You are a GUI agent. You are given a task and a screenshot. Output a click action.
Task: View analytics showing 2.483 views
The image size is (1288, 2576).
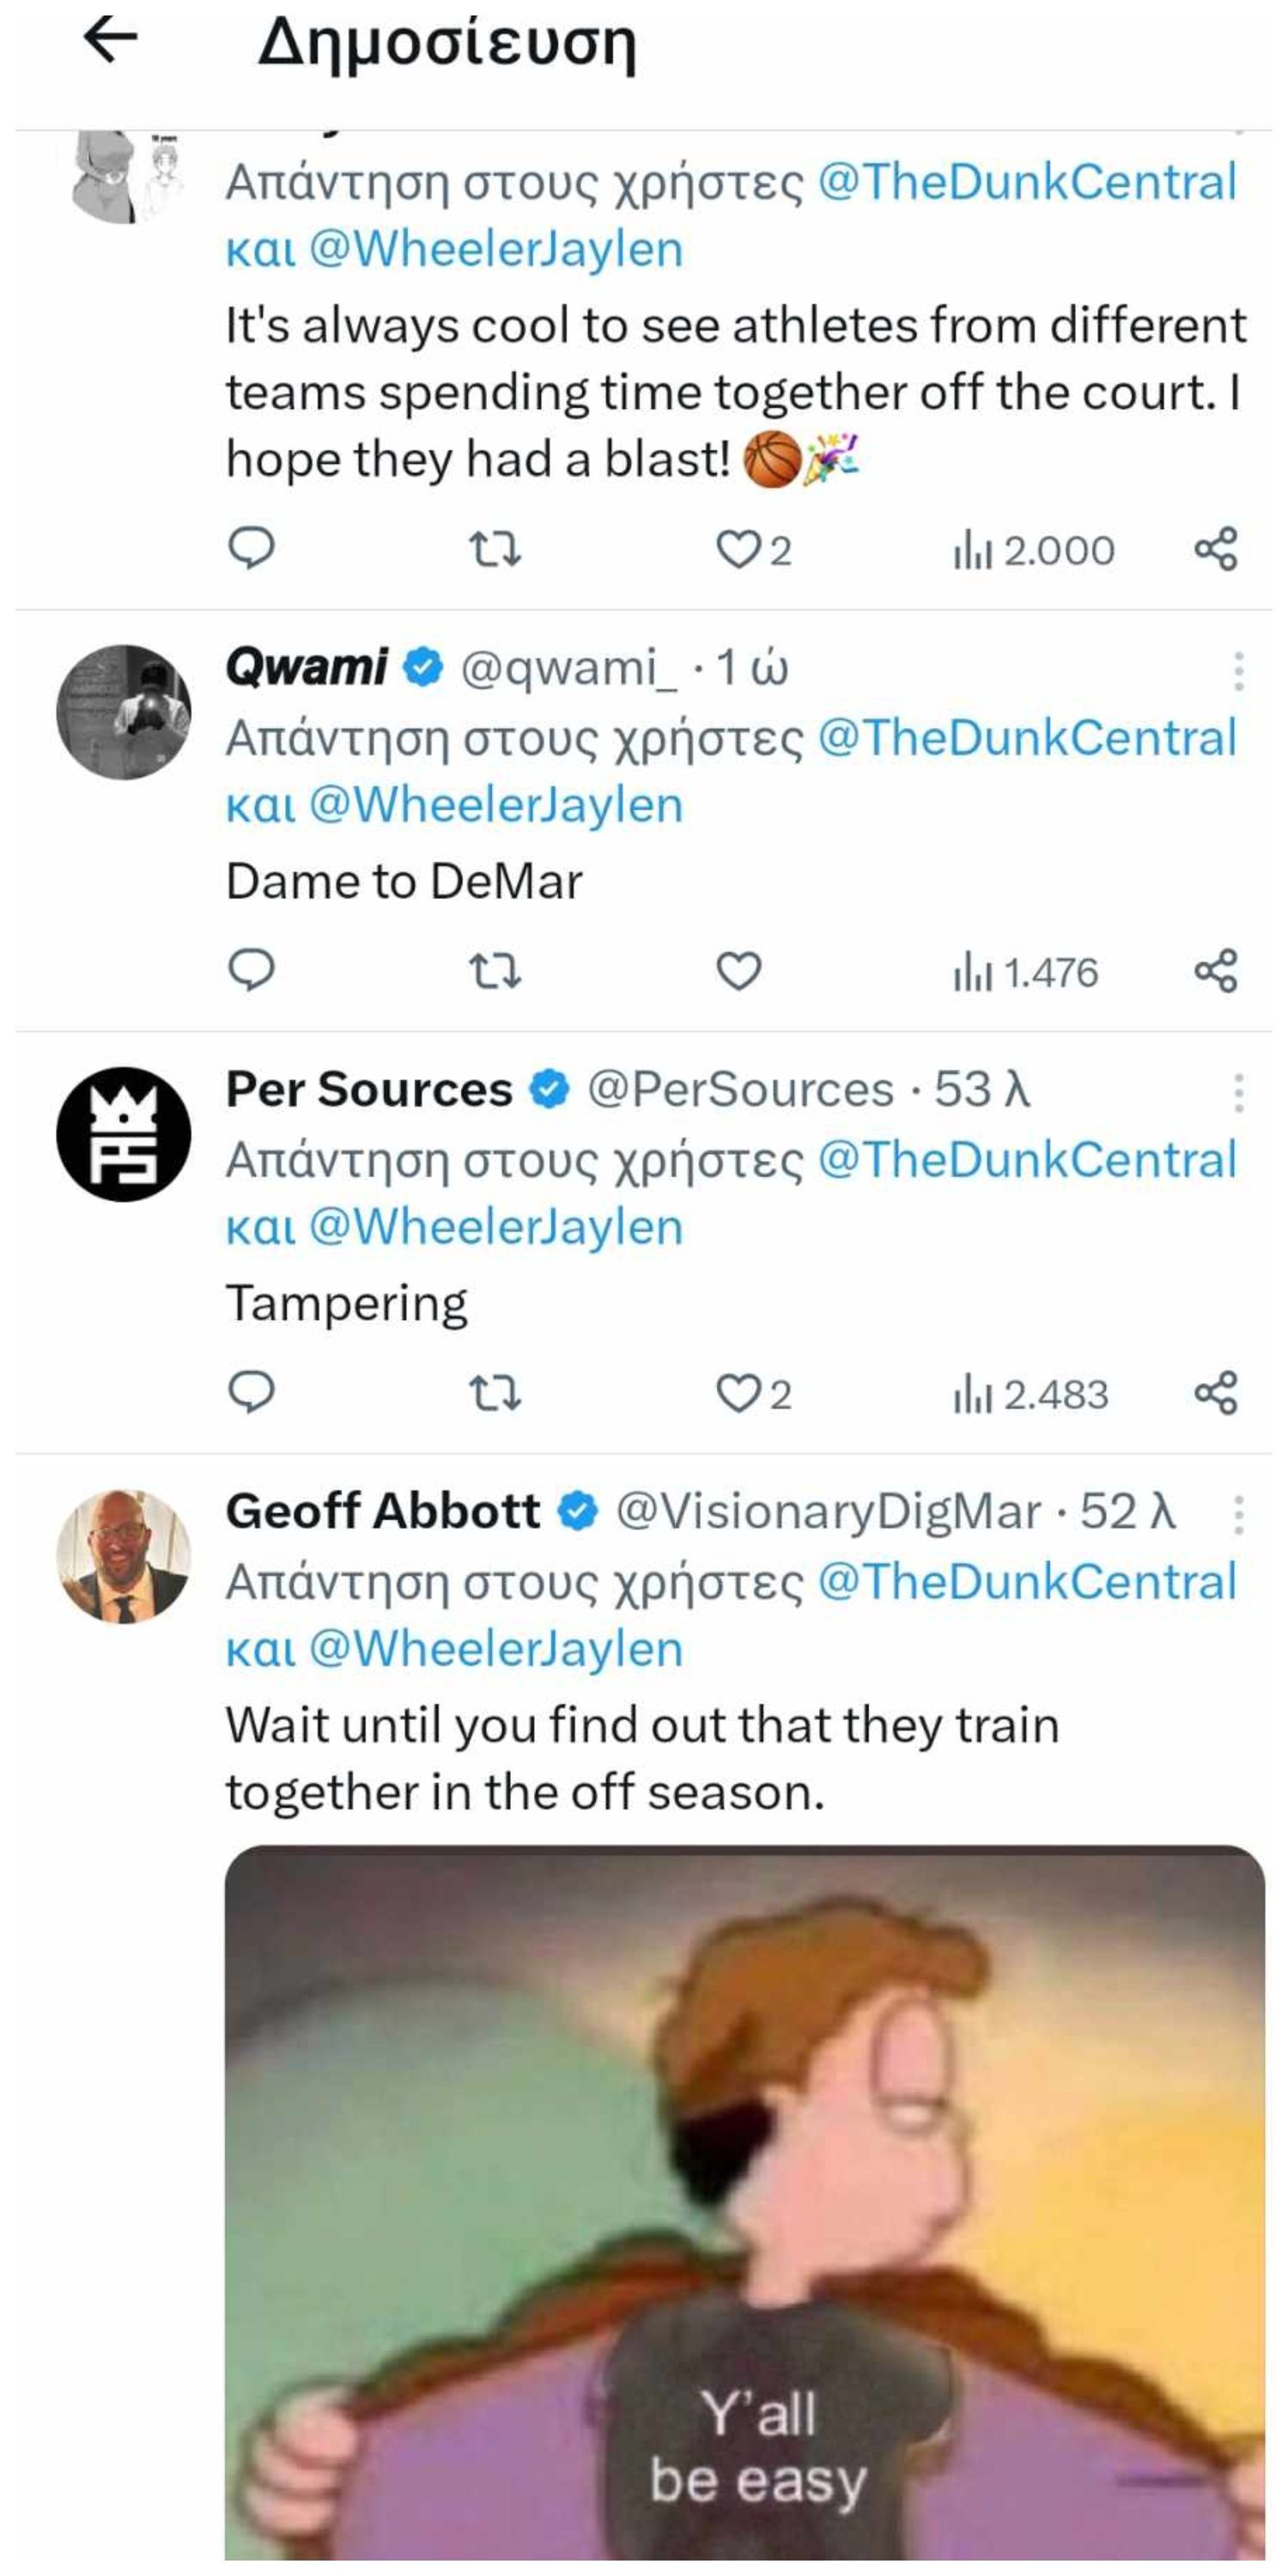tap(1031, 1393)
